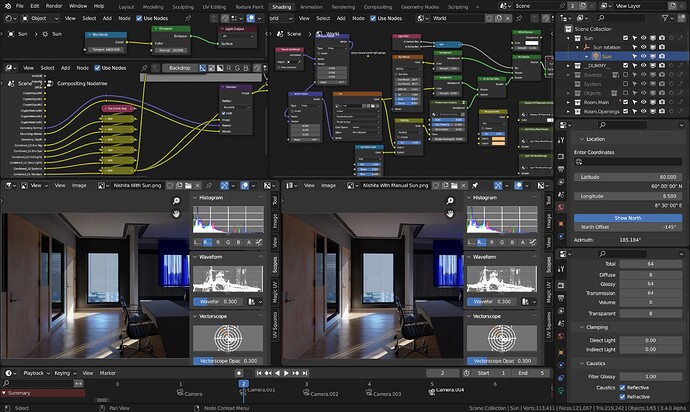Open the Object shader type dropdown
The width and height of the screenshot is (690, 412).
(x=40, y=18)
